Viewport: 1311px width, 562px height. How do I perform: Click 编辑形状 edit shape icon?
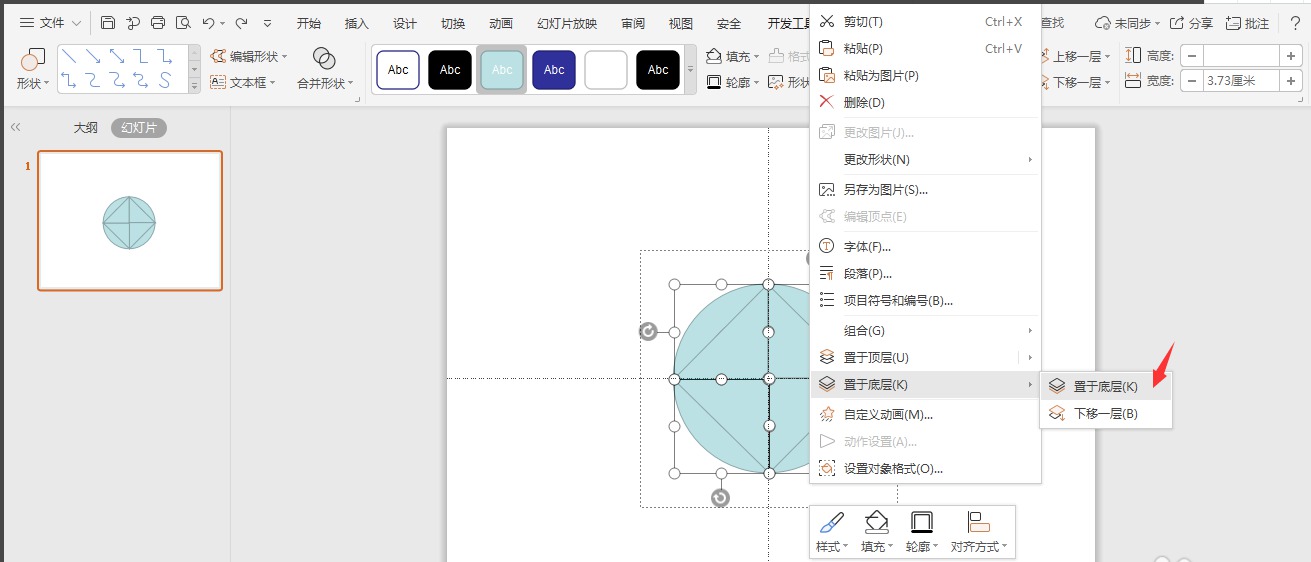pos(219,57)
